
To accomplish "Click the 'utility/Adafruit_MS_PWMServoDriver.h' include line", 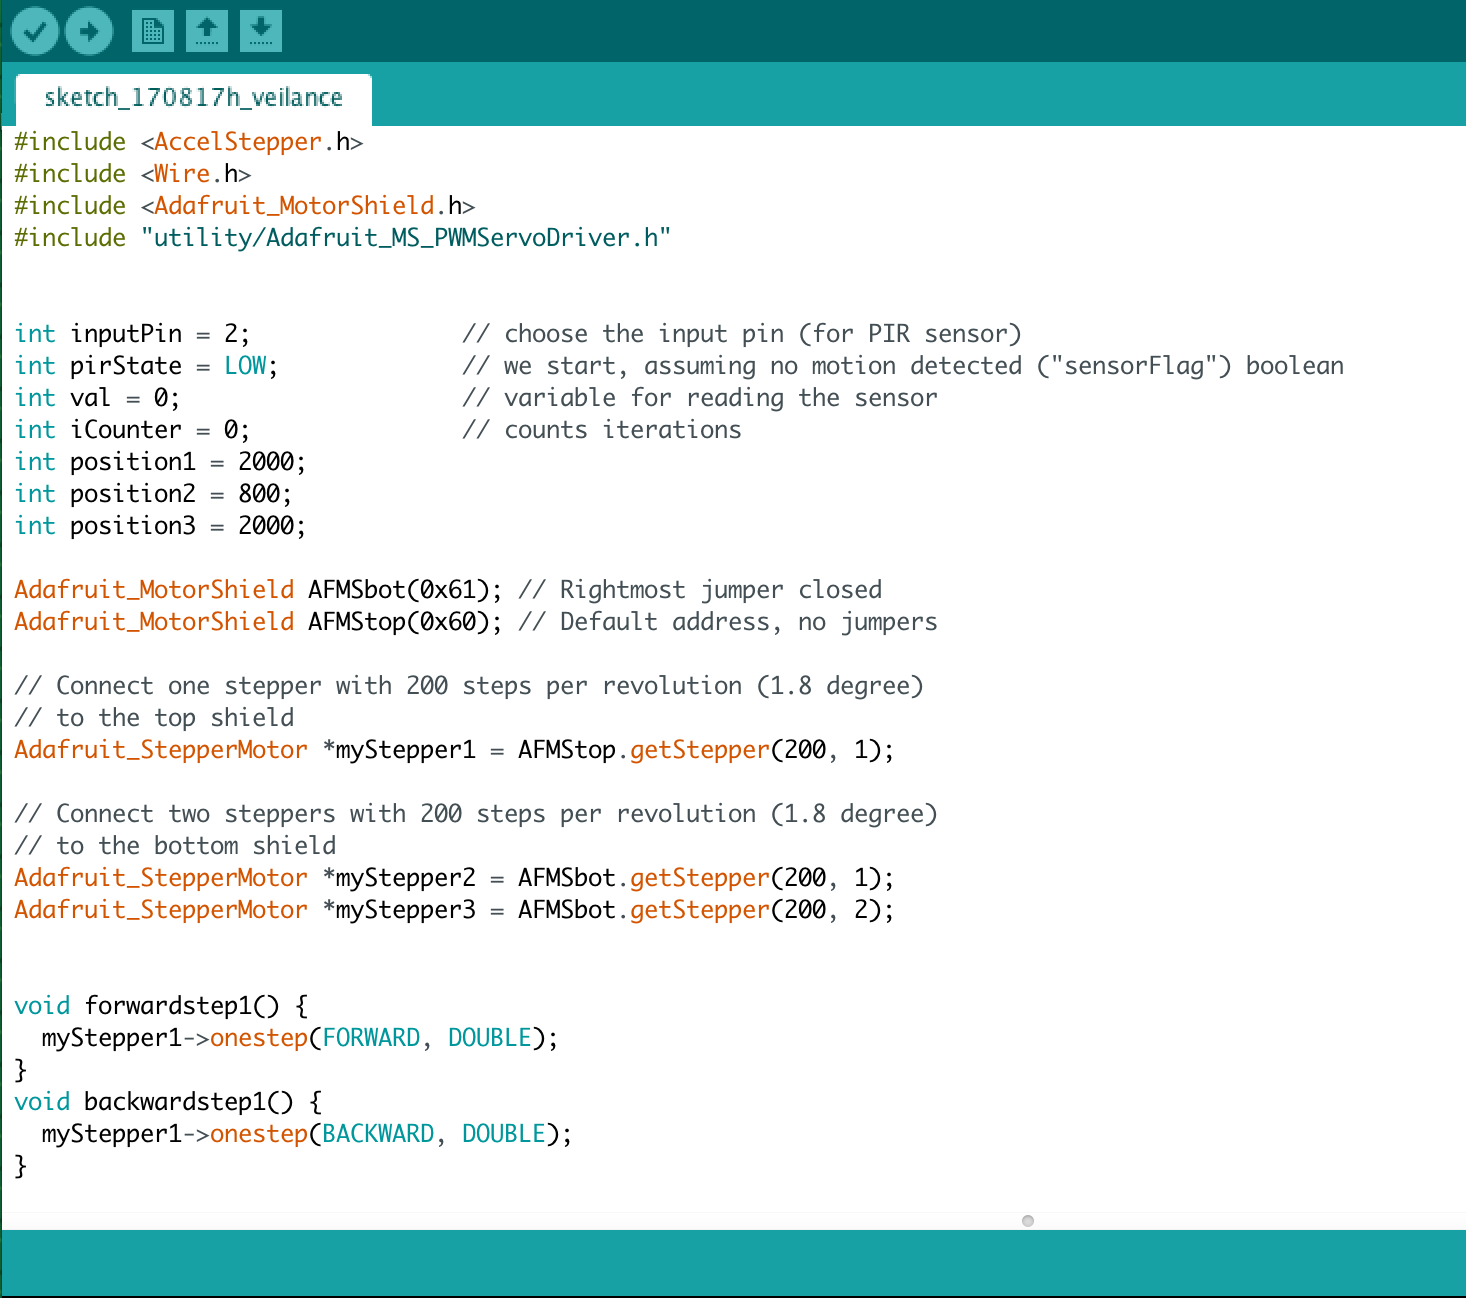I will coord(342,238).
